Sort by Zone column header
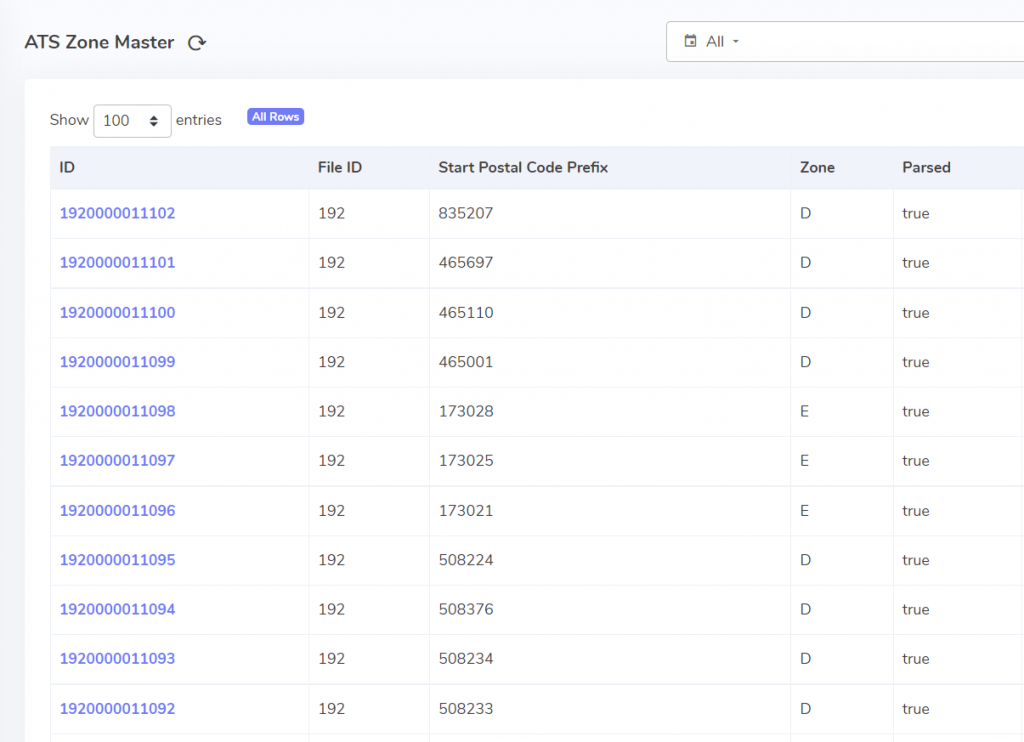Image resolution: width=1024 pixels, height=742 pixels. pos(817,167)
